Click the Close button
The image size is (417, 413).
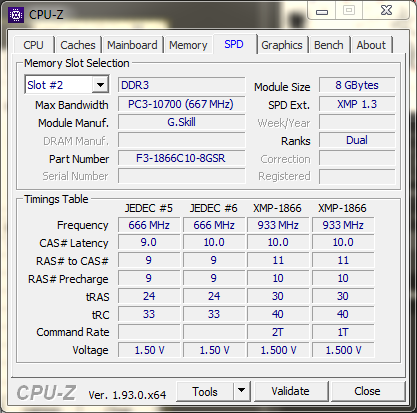click(367, 391)
